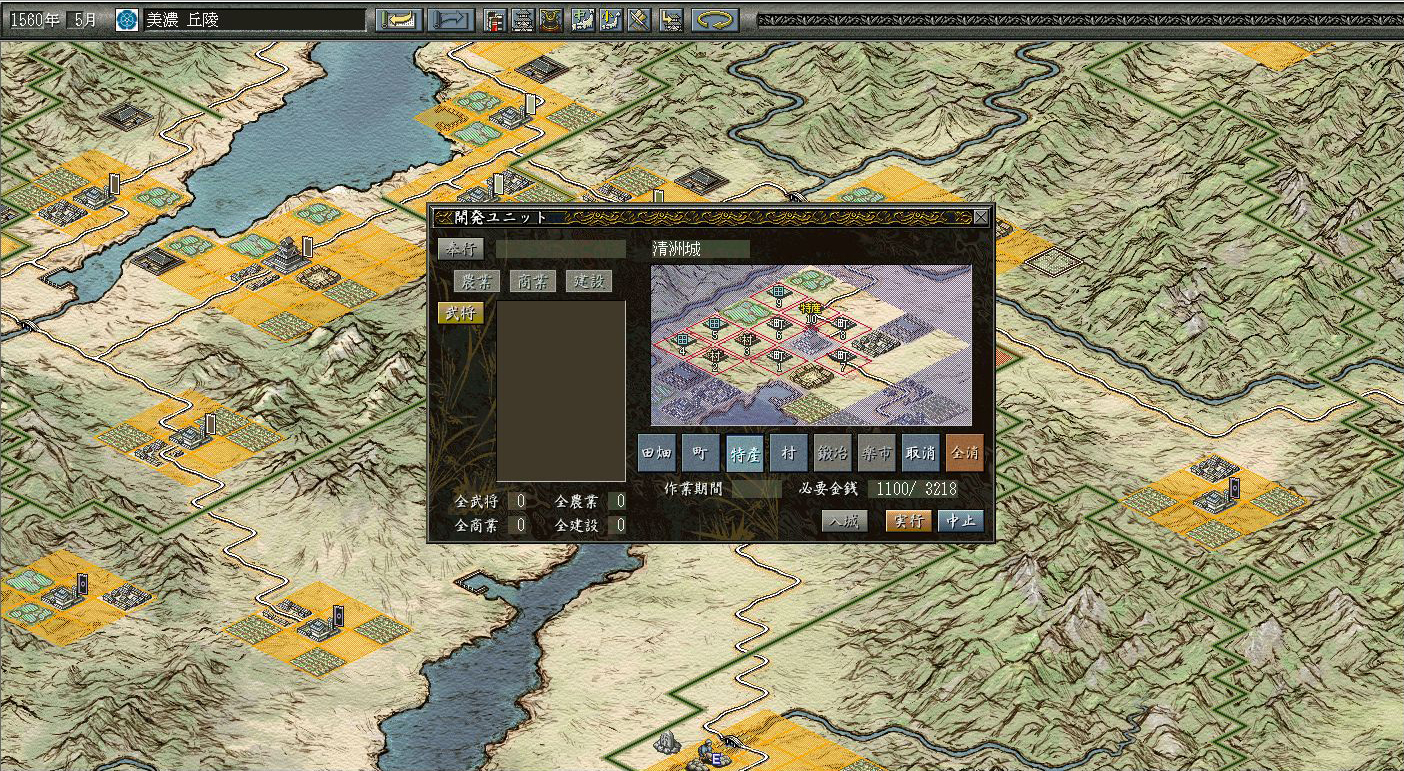The image size is (1404, 771).
Task: Click the yellow 武将 button
Action: click(x=461, y=313)
